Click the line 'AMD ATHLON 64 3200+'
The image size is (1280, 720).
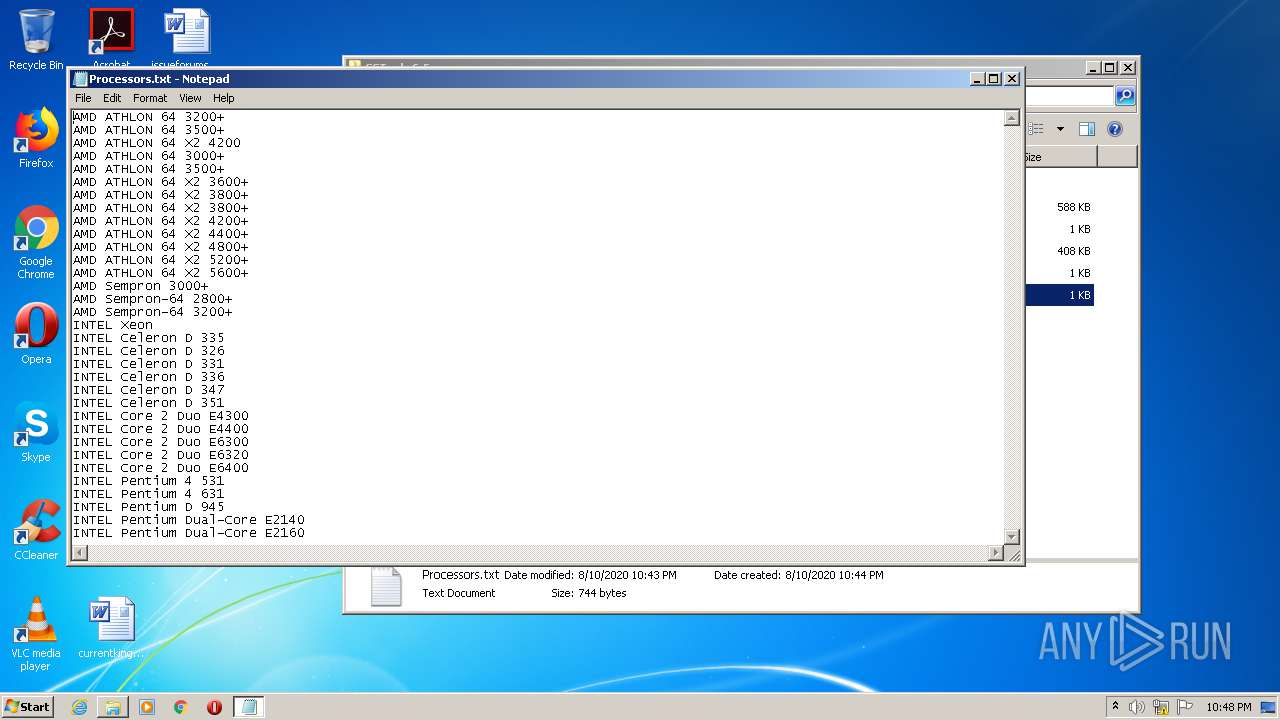149,117
